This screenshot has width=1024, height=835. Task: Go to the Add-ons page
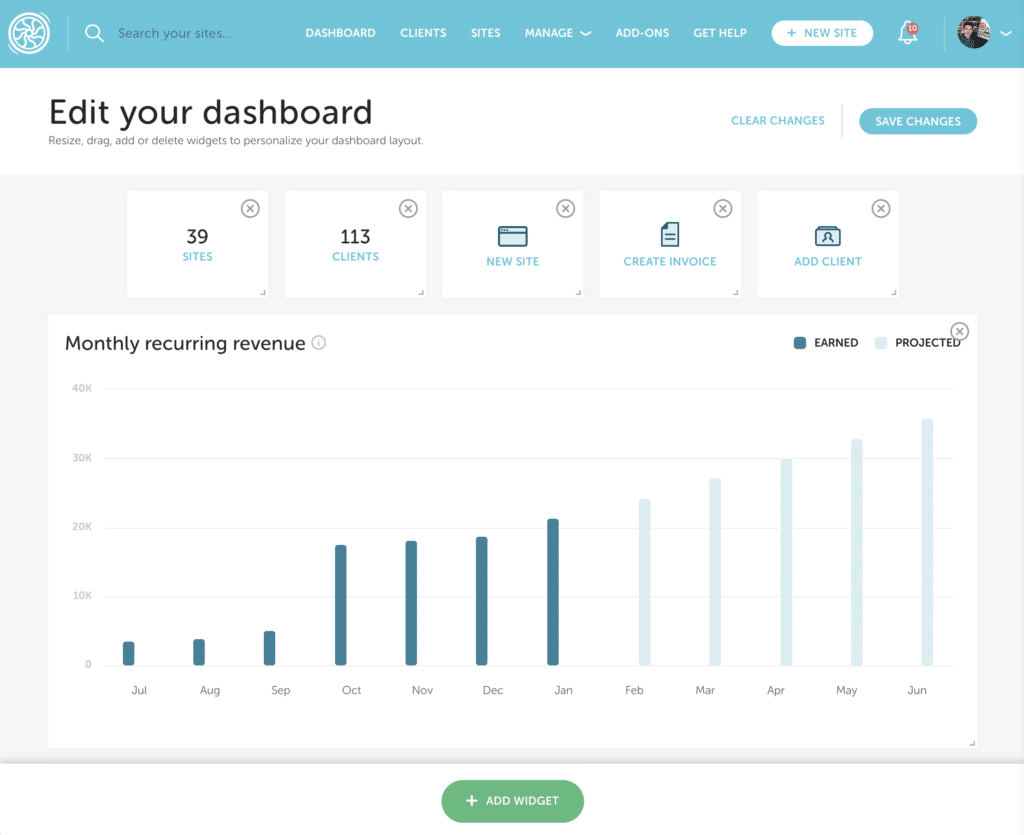(x=642, y=33)
